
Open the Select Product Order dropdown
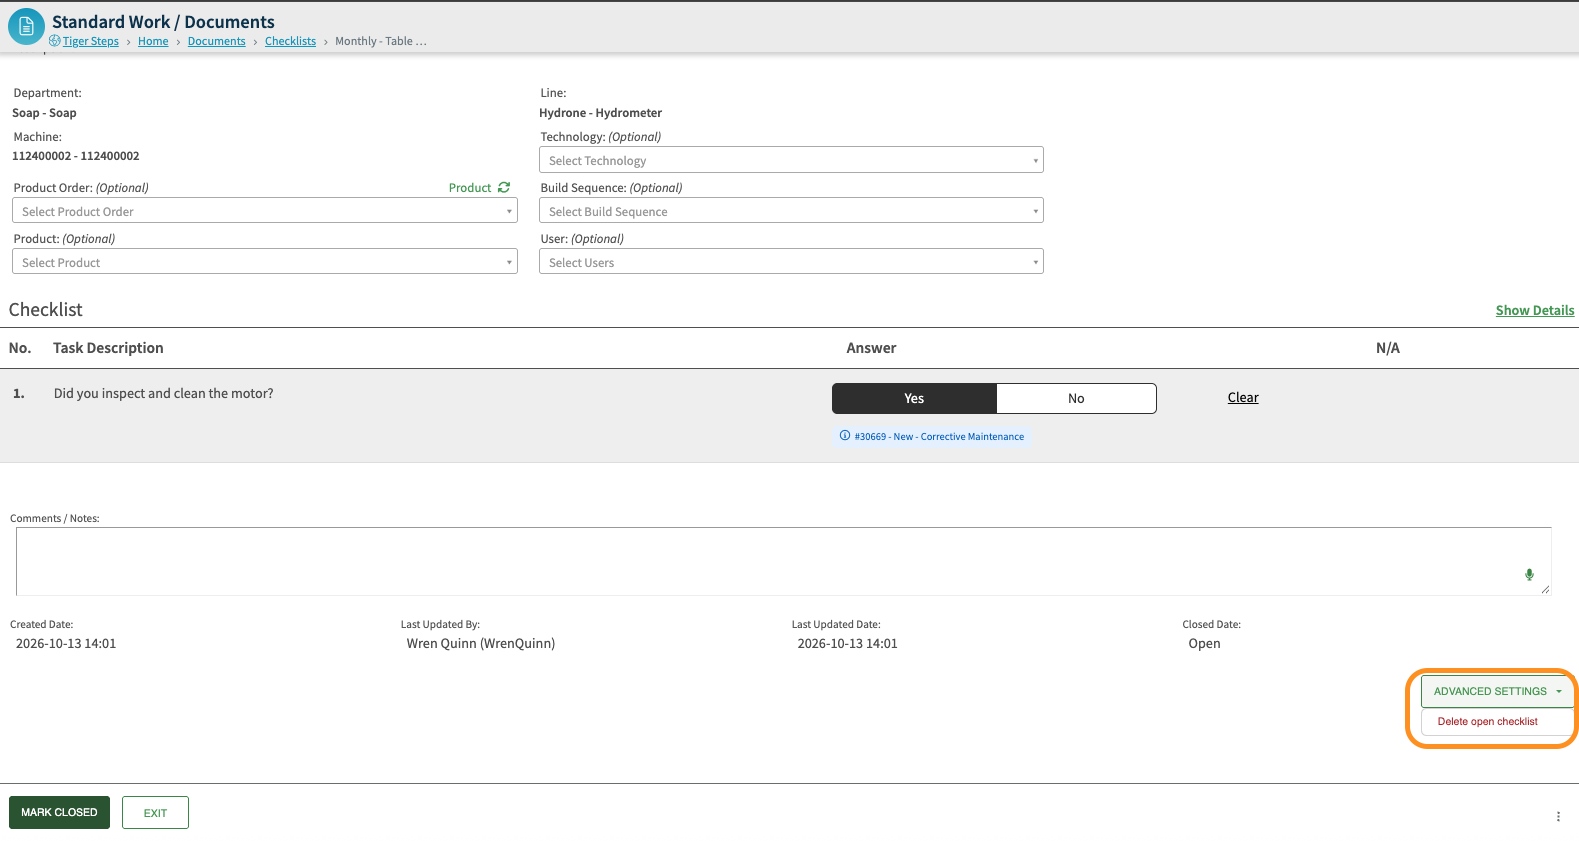(x=265, y=211)
